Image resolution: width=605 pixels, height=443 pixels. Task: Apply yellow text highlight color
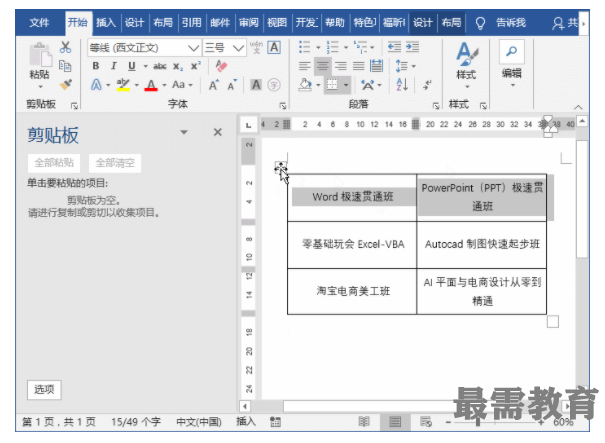(123, 85)
